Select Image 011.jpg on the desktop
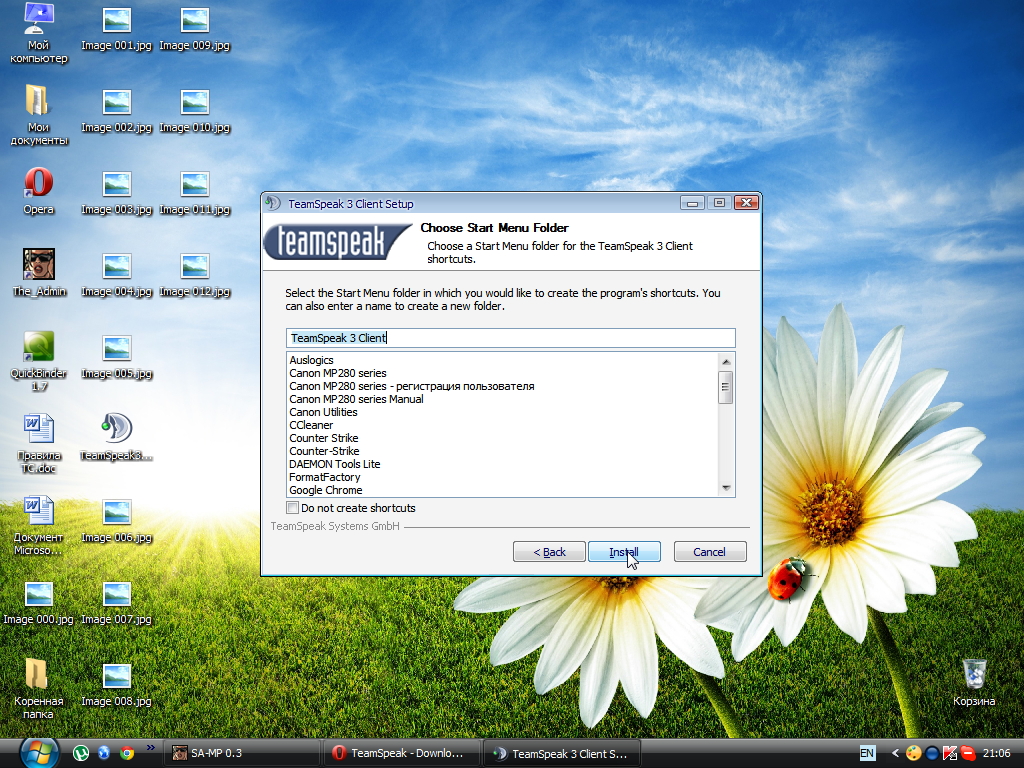This screenshot has height=768, width=1024. pyautogui.click(x=195, y=192)
